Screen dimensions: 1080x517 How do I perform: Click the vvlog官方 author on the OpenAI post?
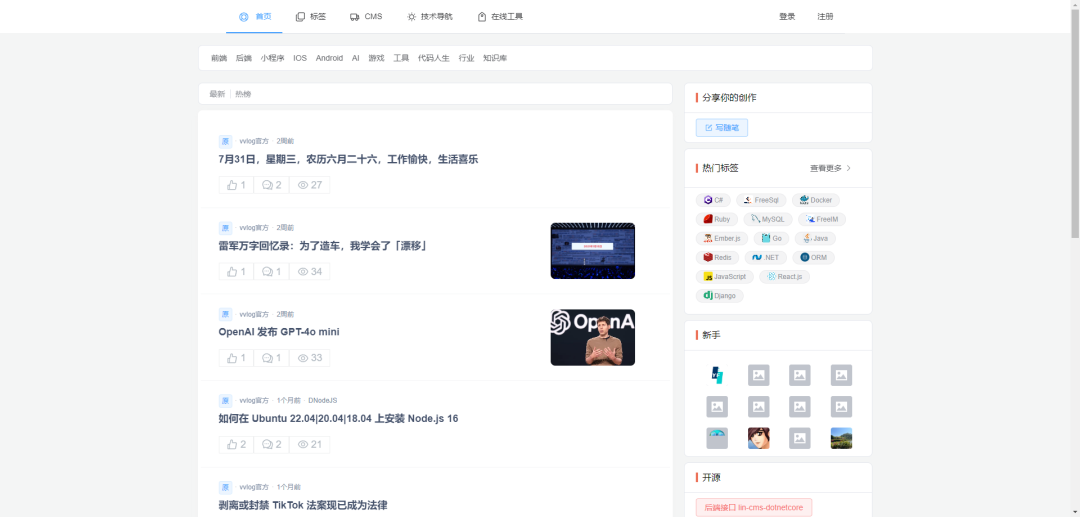pos(254,314)
